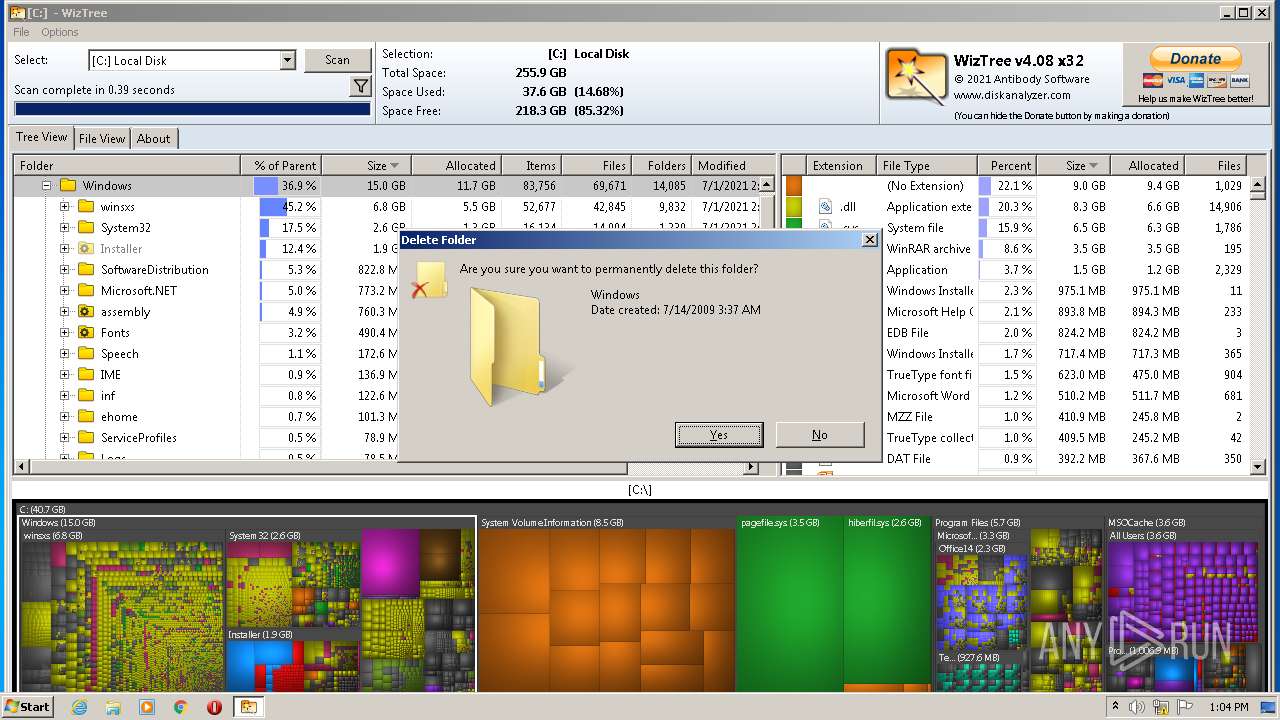Image resolution: width=1280 pixels, height=720 pixels.
Task: Switch to the File View tab
Action: tap(102, 139)
